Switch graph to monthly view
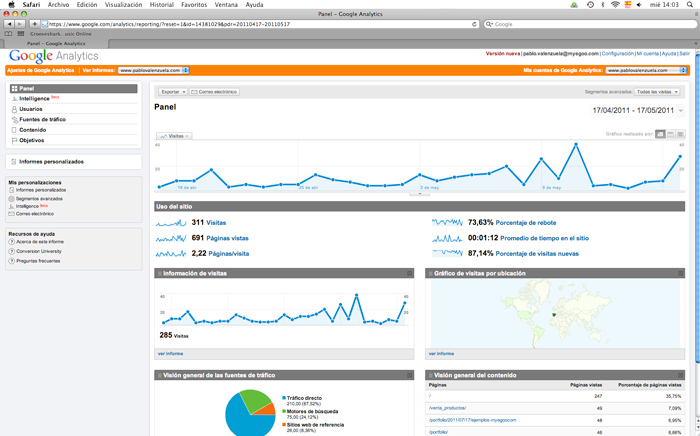The image size is (700, 436). pos(681,134)
